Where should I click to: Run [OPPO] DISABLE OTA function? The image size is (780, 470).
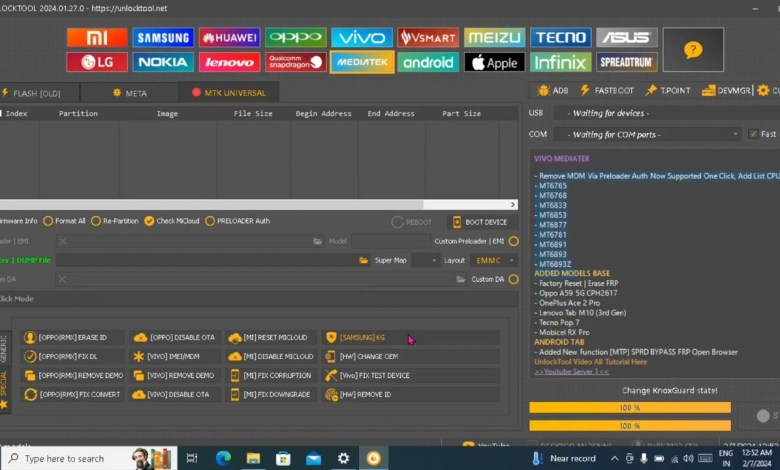tap(175, 337)
